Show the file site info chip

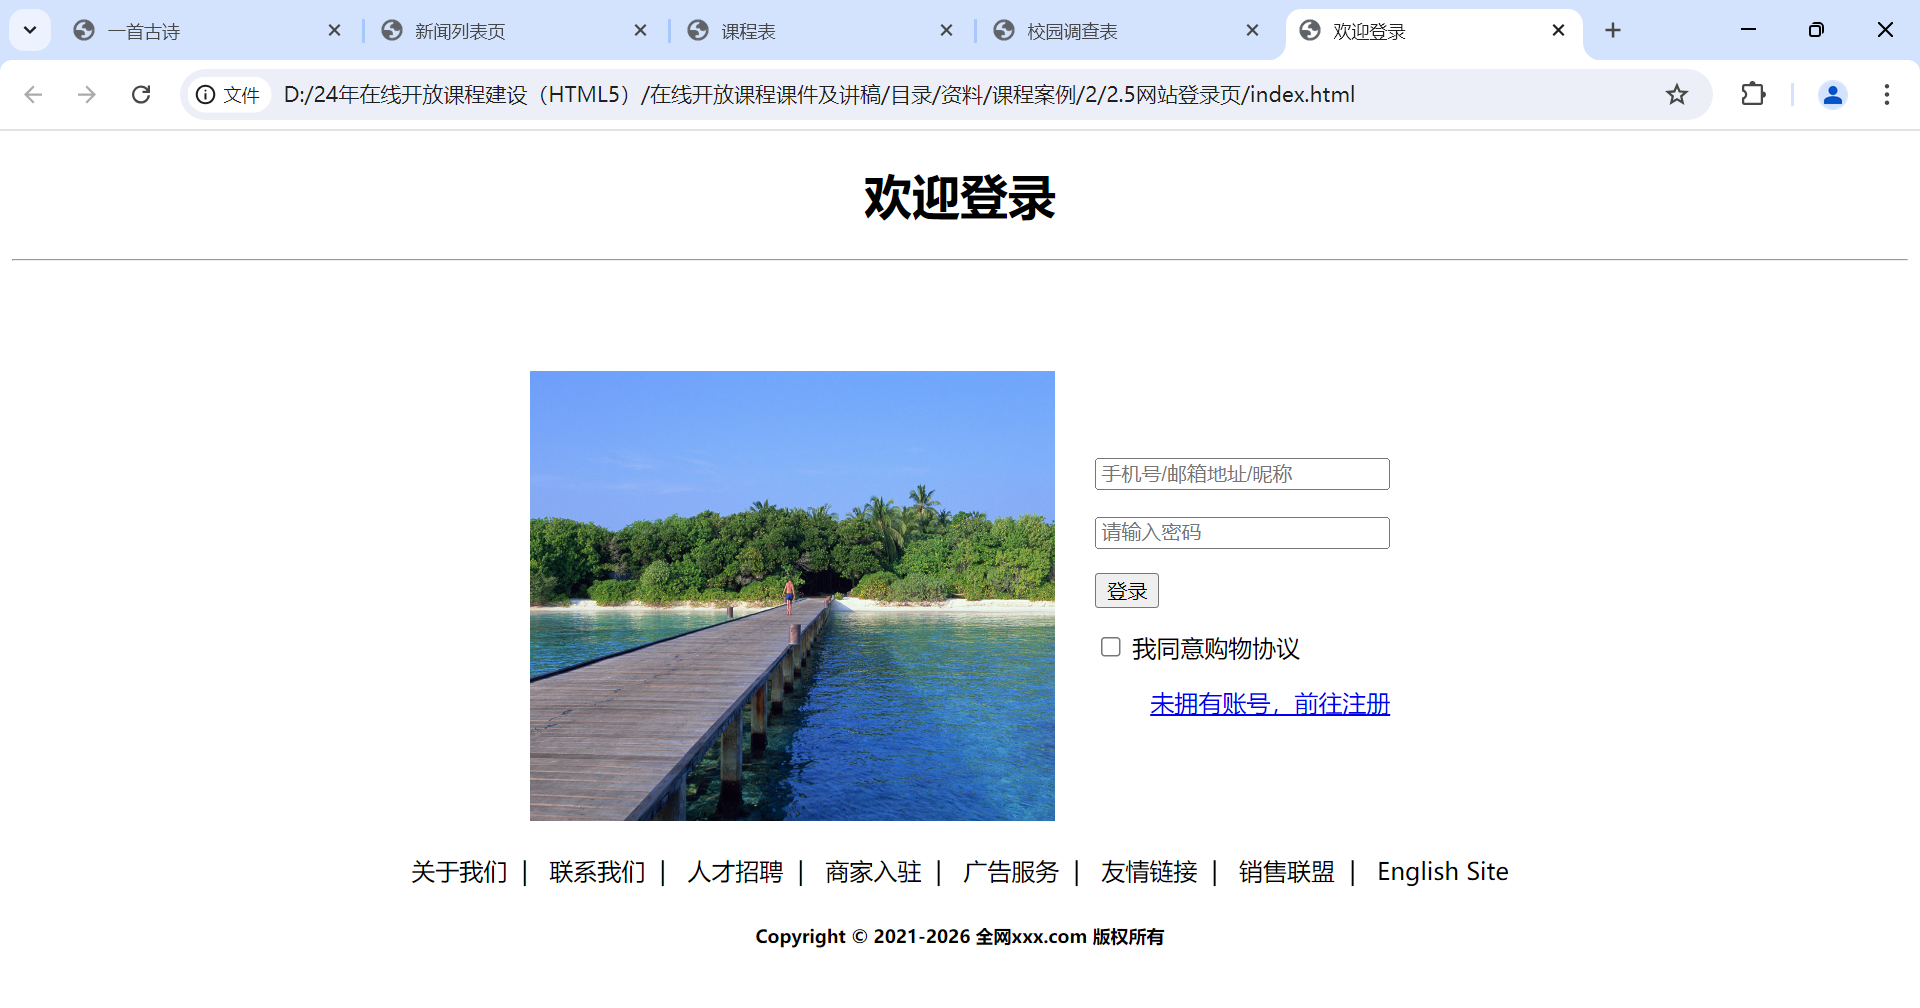[x=228, y=94]
